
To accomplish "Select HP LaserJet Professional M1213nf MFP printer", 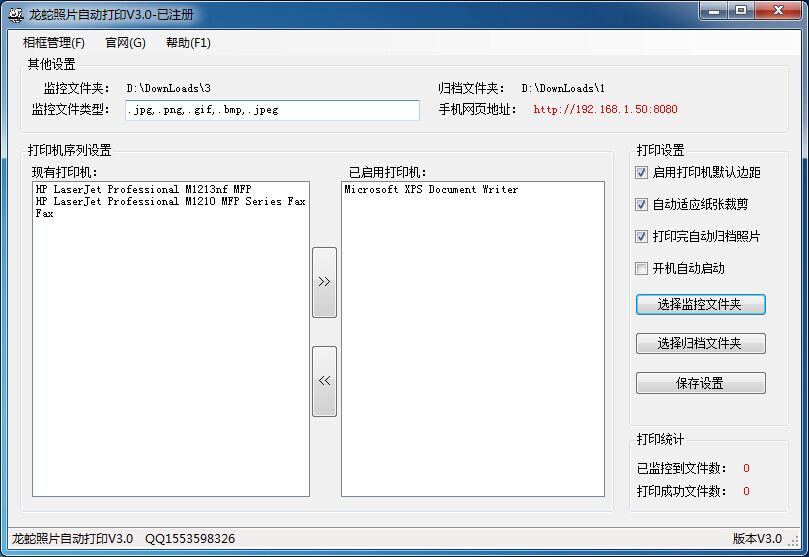I will click(143, 189).
